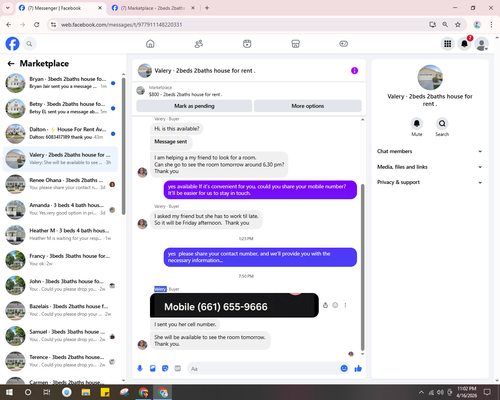Open Renee Ohana 3beds 2baths conversation
Viewport: 500px width, 400px height.
pyautogui.click(x=60, y=184)
